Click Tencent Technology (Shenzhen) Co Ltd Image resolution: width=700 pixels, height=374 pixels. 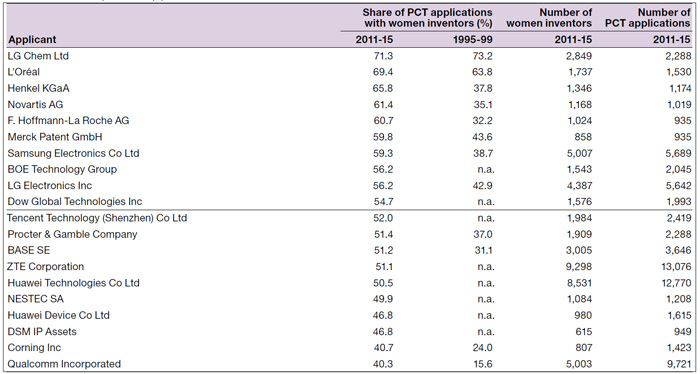pos(97,218)
